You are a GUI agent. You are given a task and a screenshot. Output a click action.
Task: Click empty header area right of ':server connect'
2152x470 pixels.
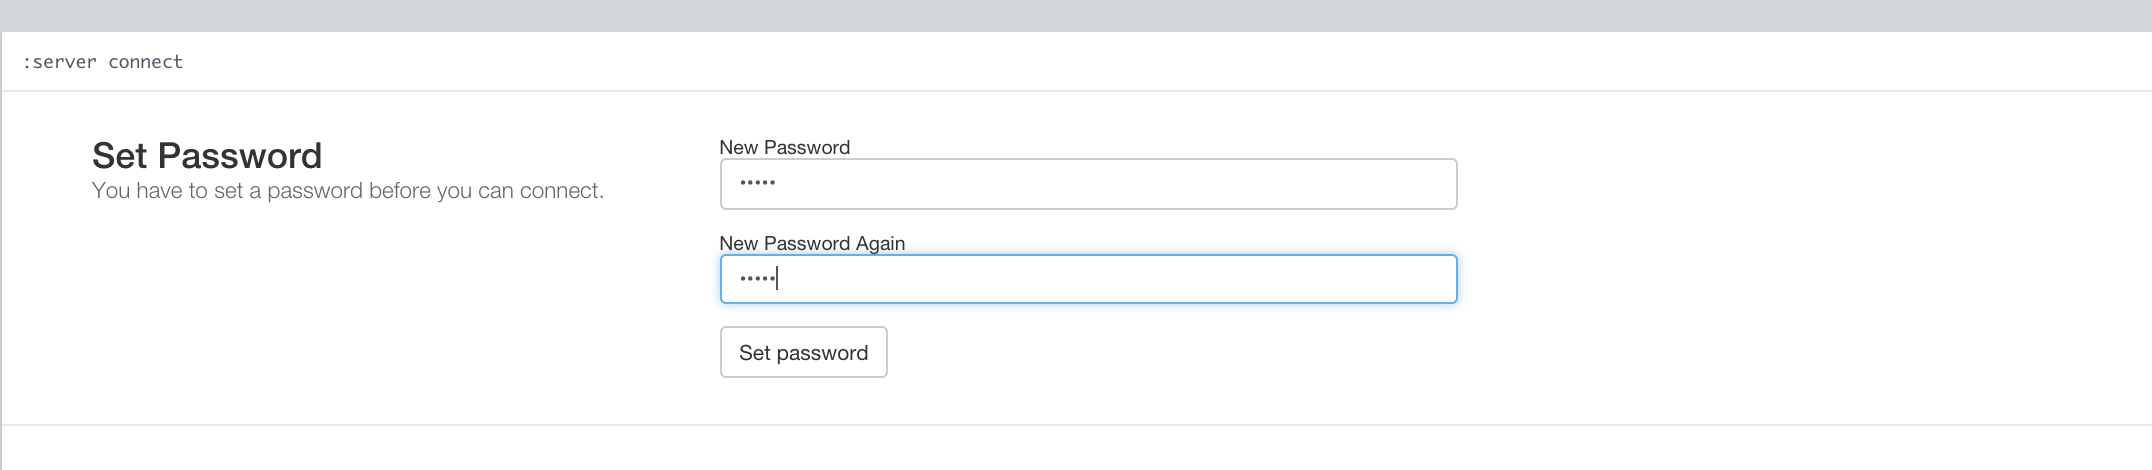click(1100, 62)
